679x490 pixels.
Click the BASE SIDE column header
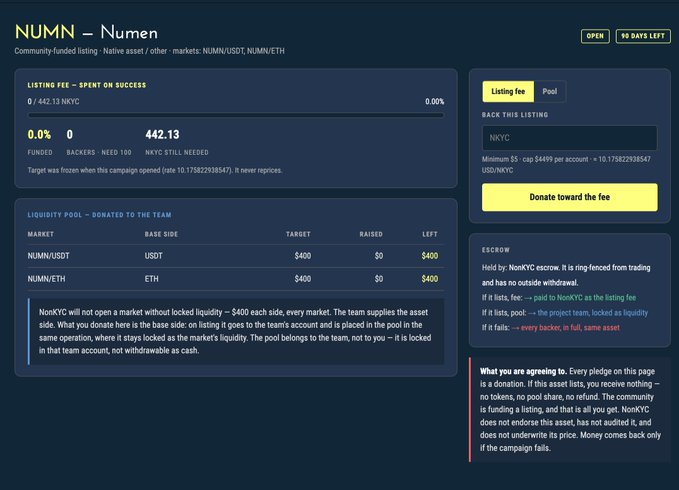[x=161, y=234]
